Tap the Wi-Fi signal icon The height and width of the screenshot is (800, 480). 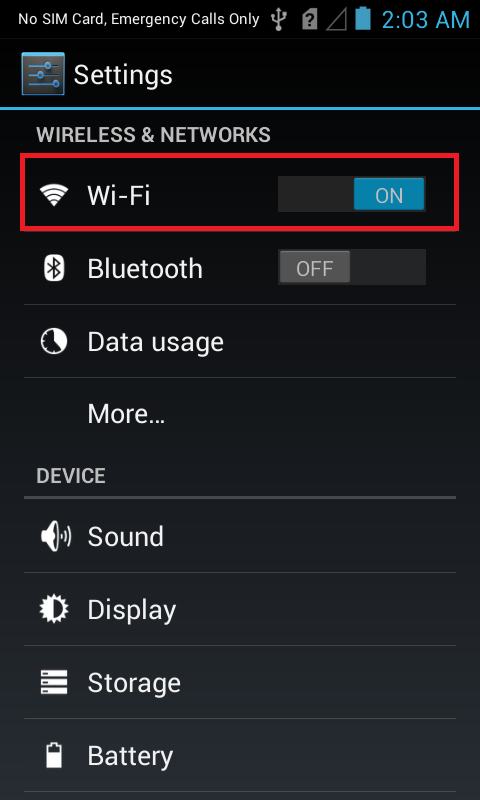pyautogui.click(x=54, y=195)
